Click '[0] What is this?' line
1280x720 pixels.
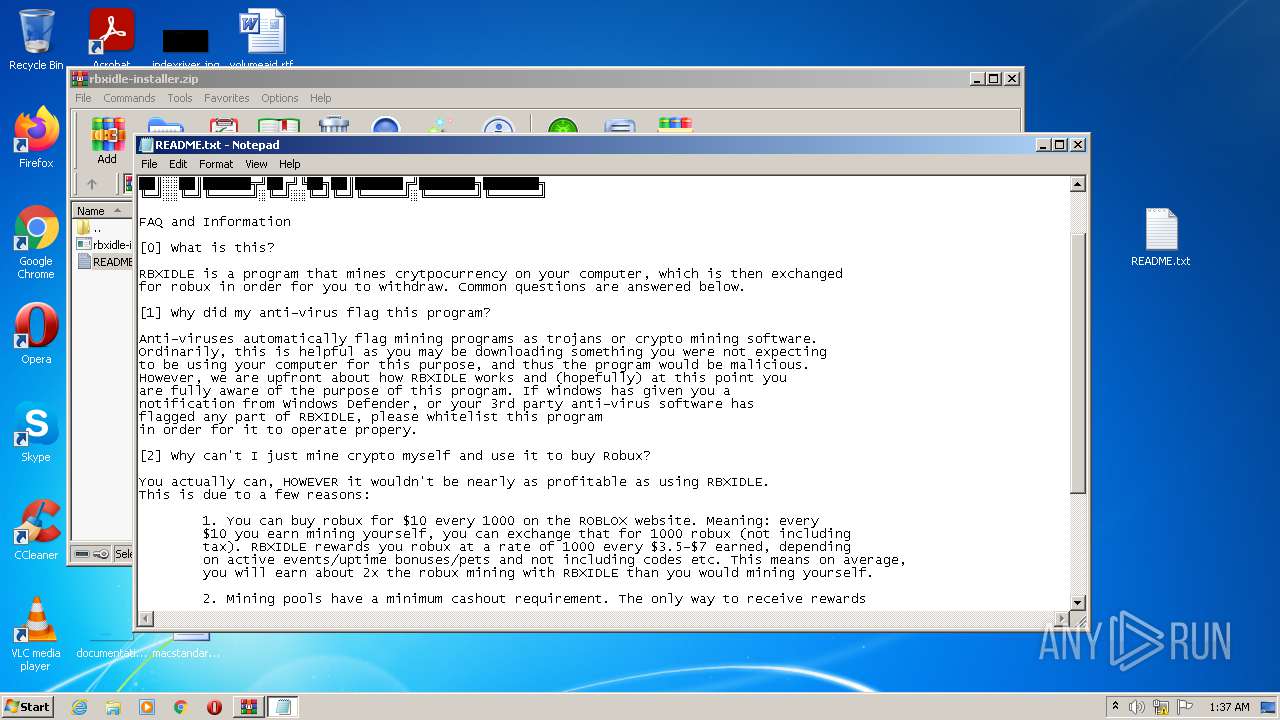click(207, 248)
